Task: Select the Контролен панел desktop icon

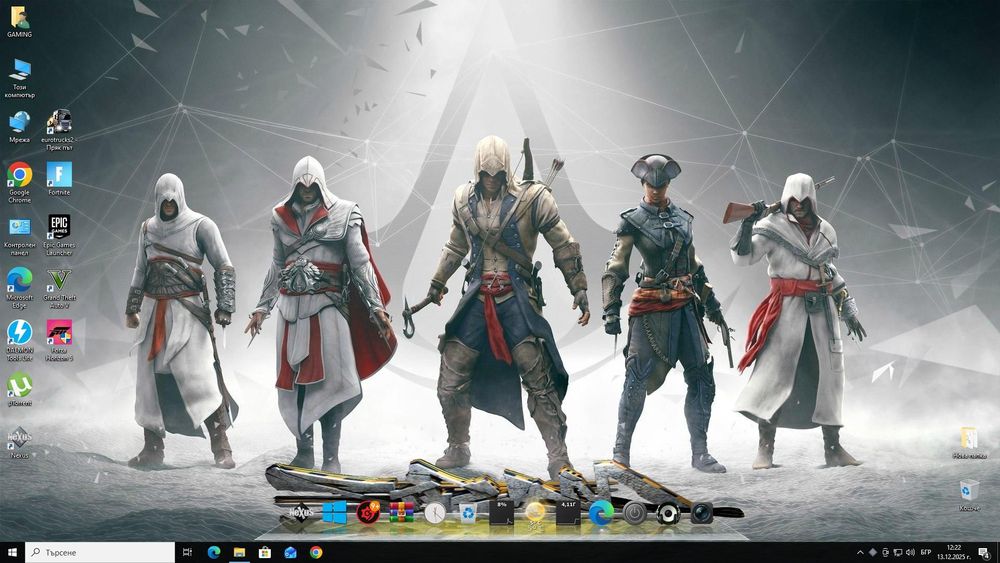Action: tap(19, 236)
